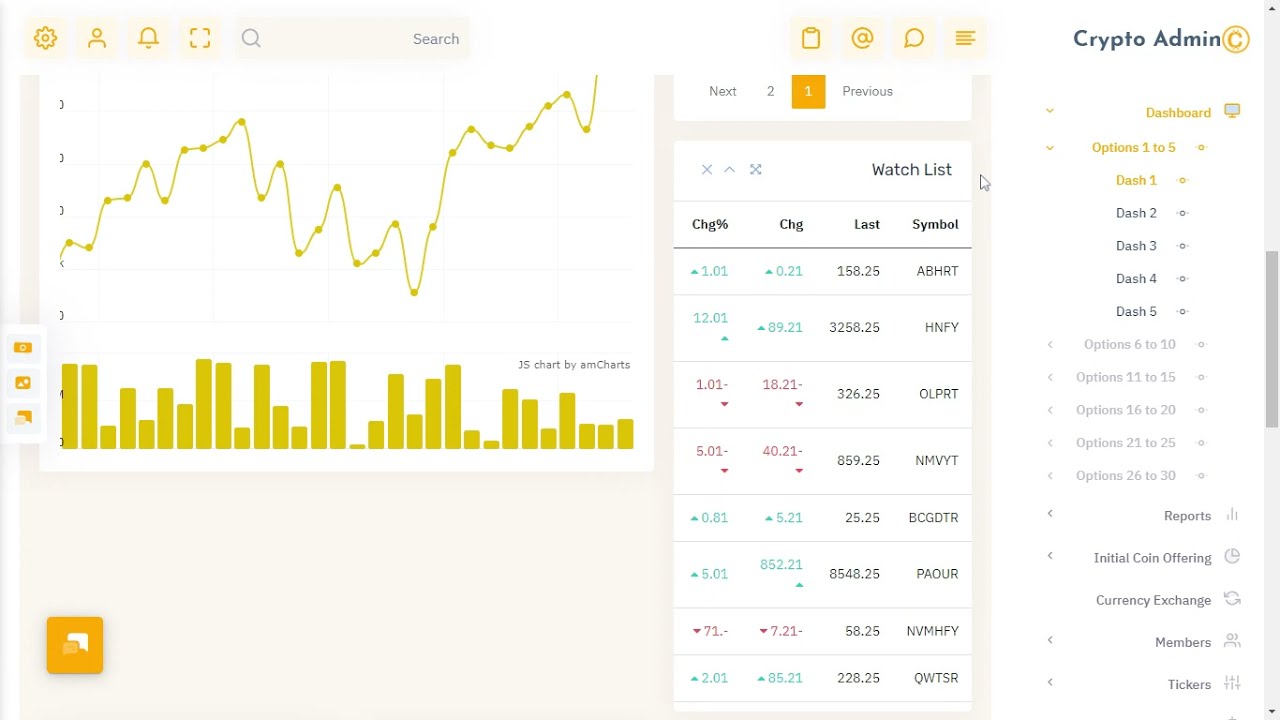
Task: Click the HNFY symbol cell
Action: tap(942, 328)
